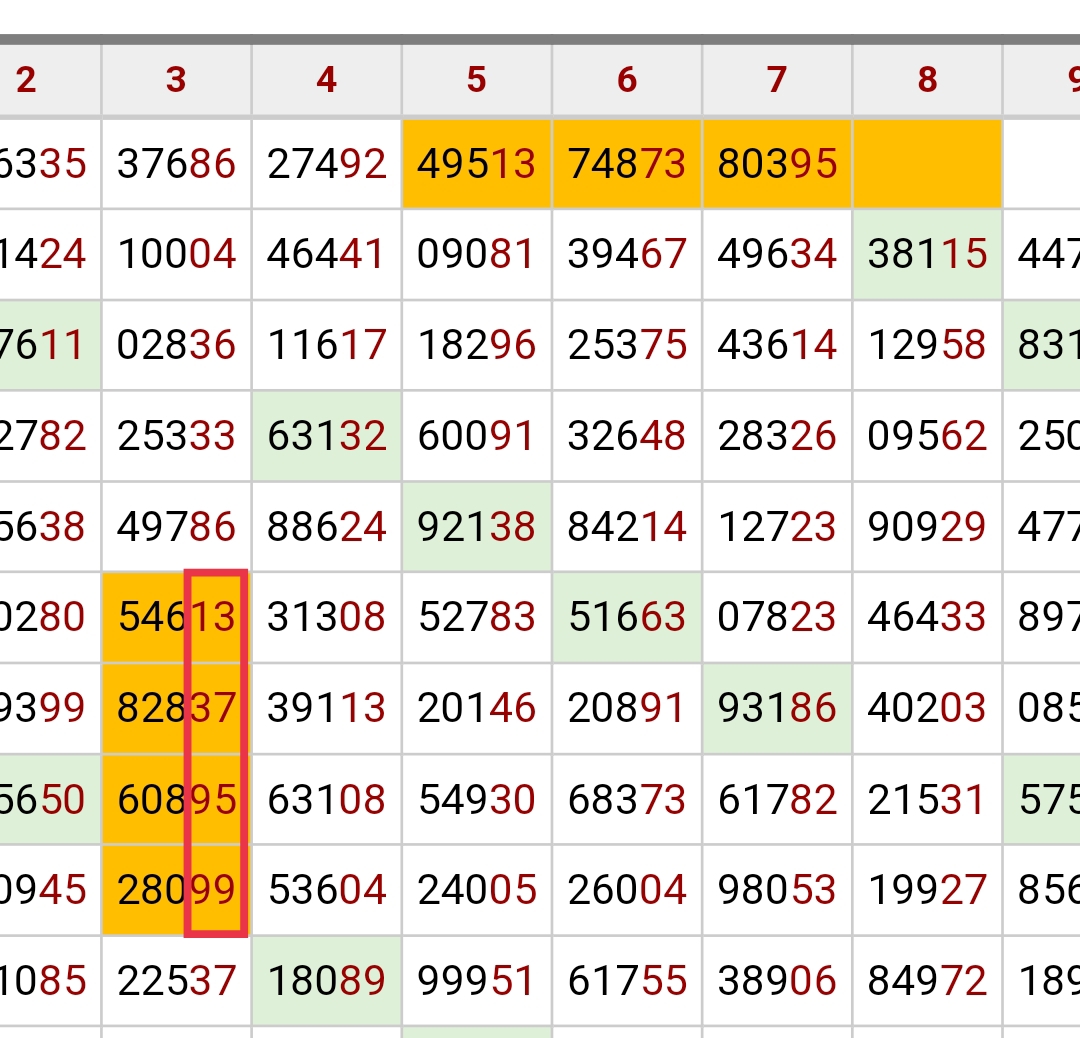Select the green cell 63132

(326, 436)
